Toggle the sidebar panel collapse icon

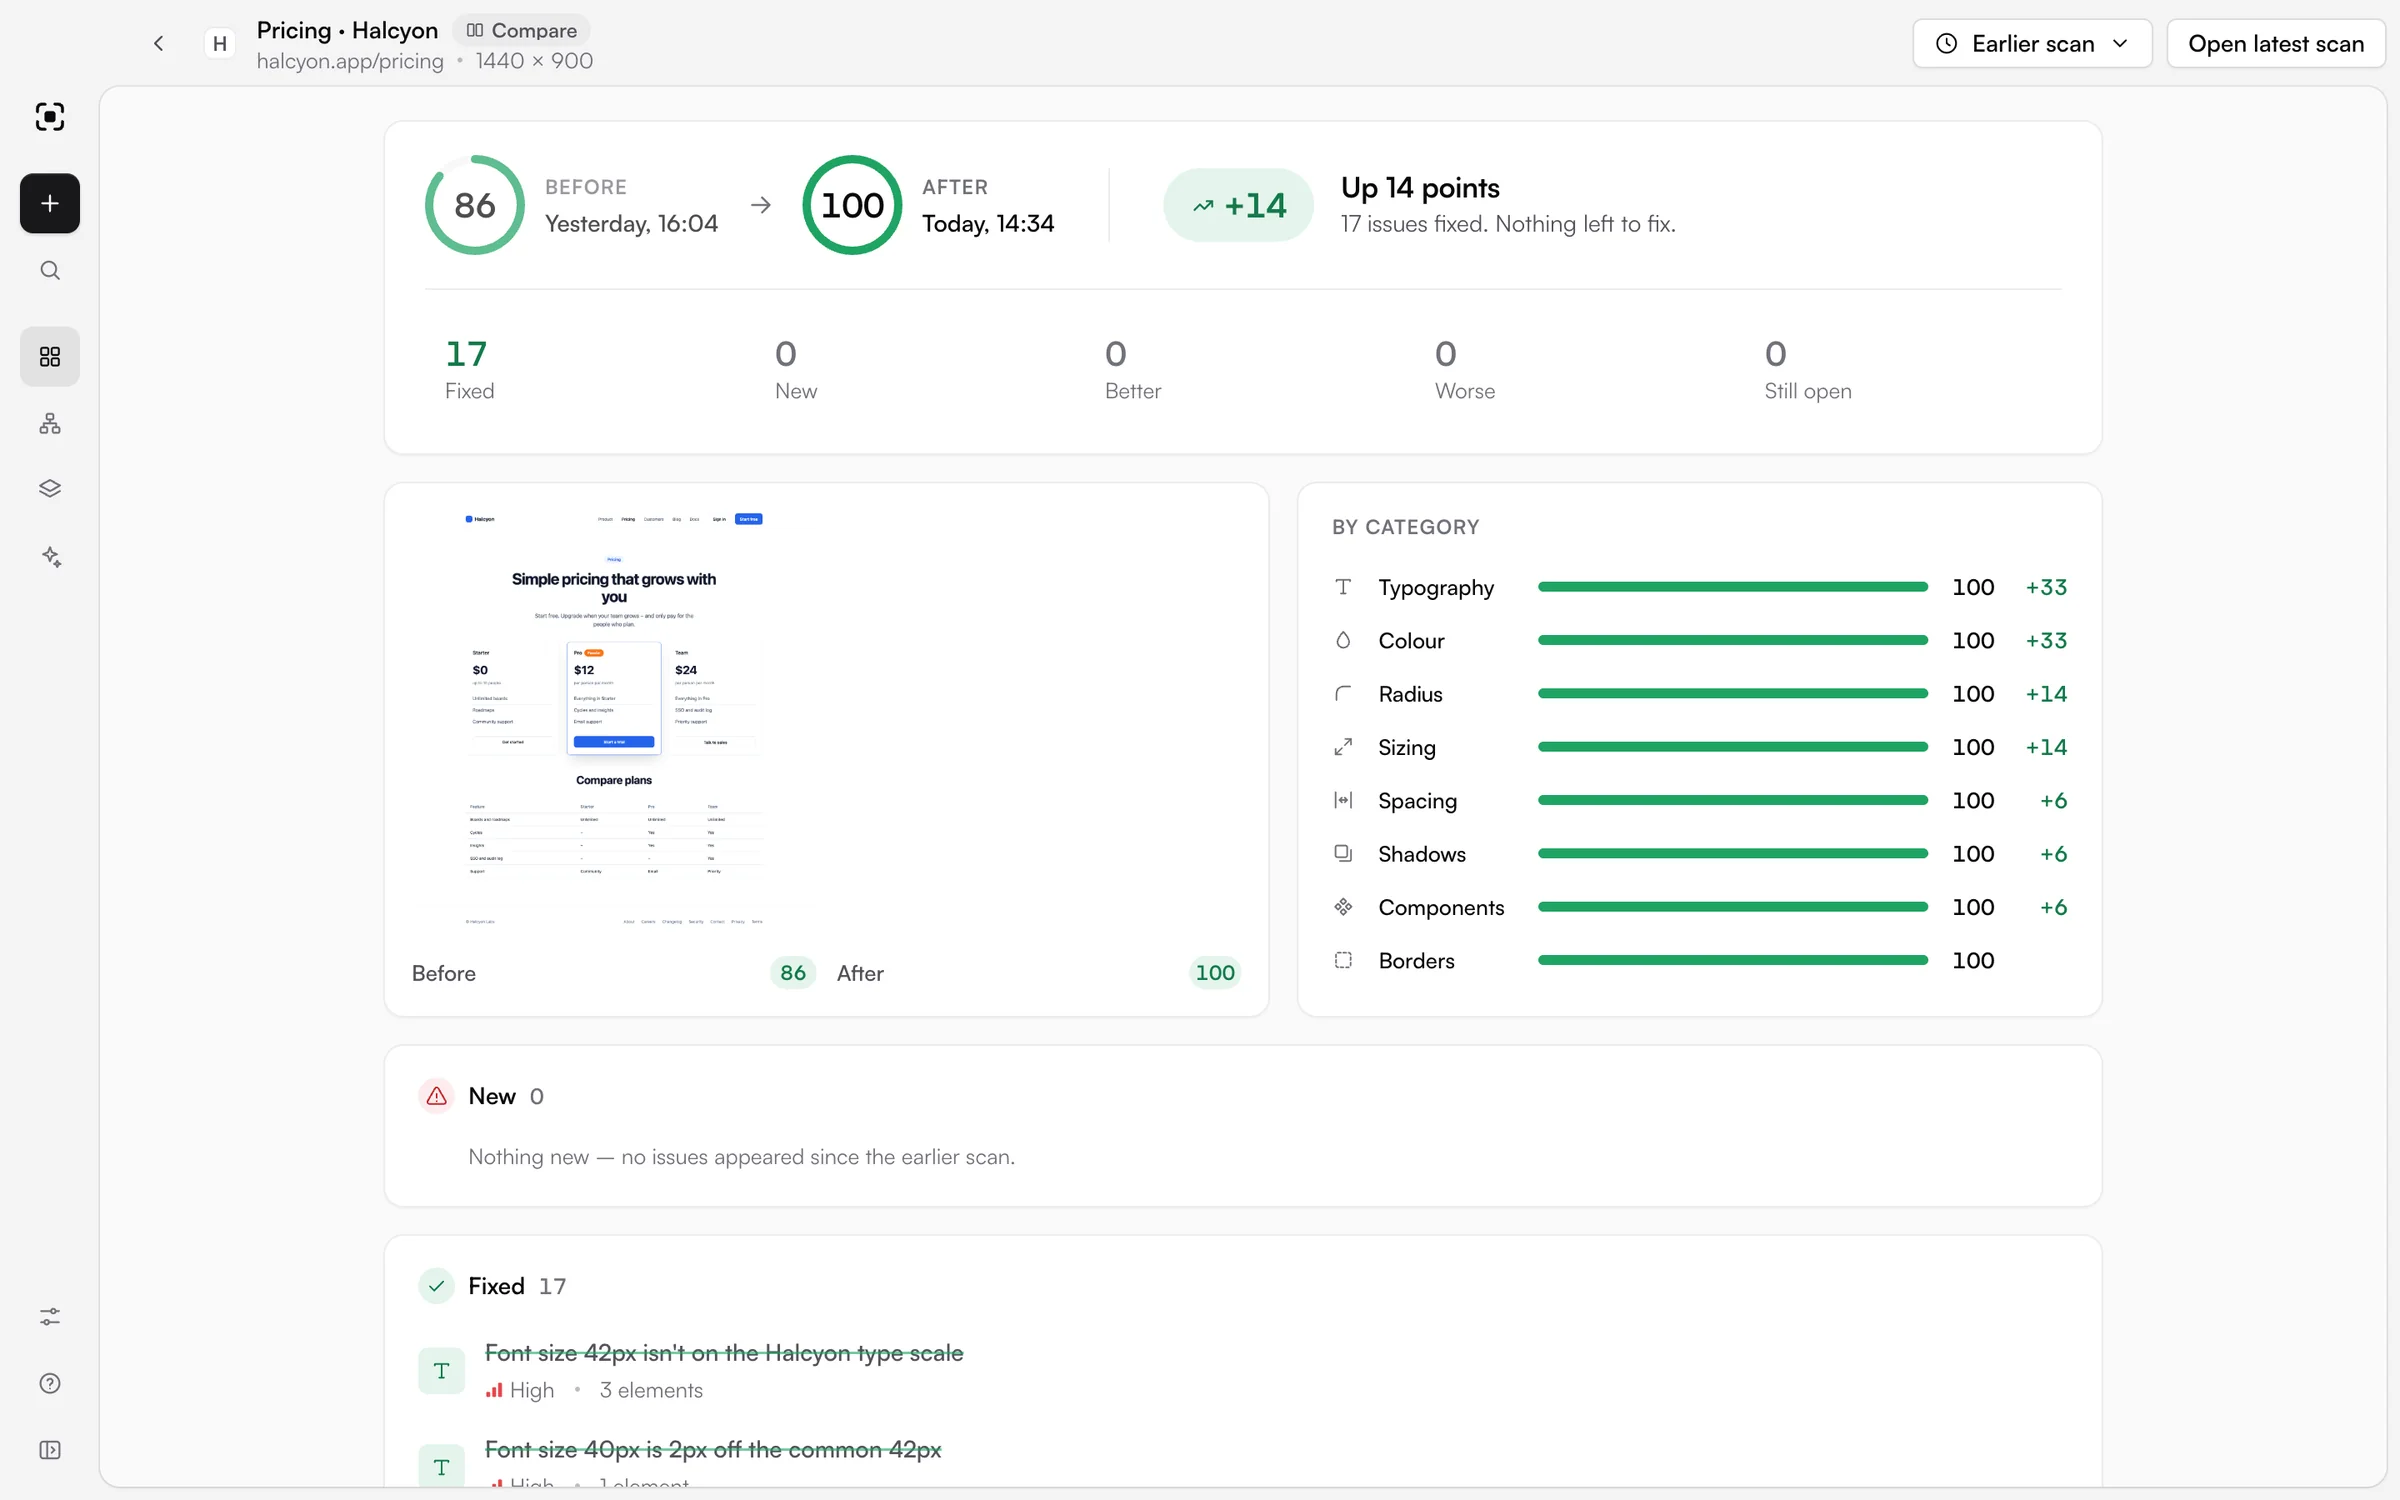pos(50,1451)
